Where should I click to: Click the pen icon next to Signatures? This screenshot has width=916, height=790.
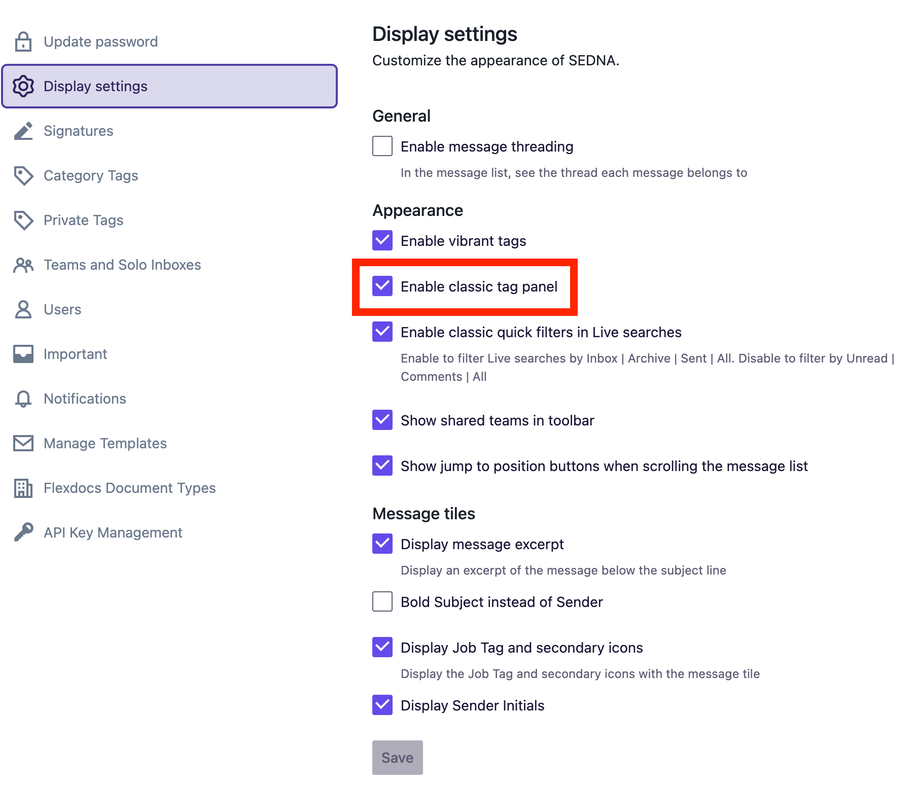23,131
